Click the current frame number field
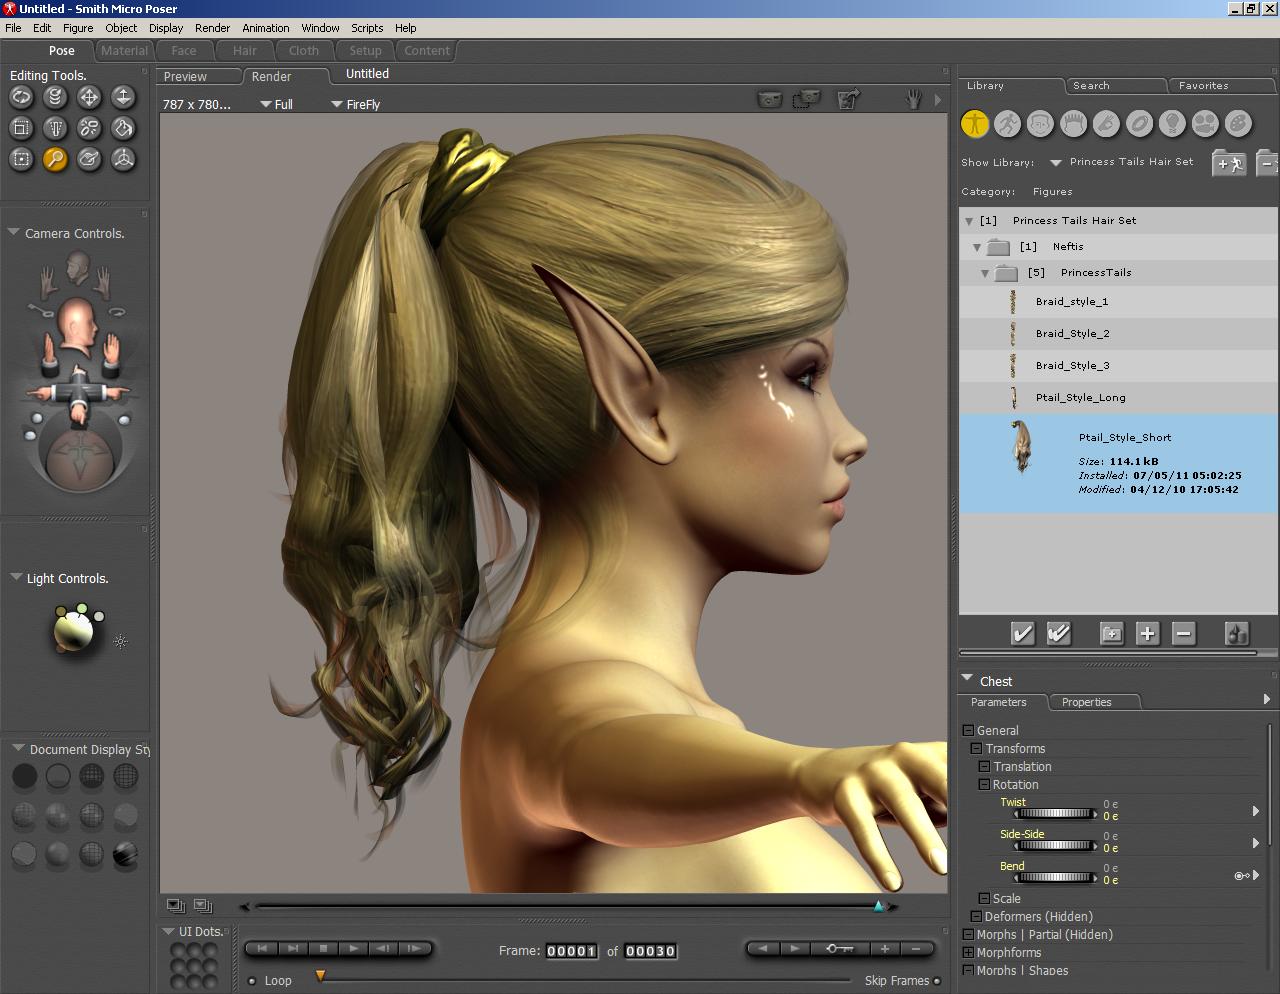 coord(572,951)
